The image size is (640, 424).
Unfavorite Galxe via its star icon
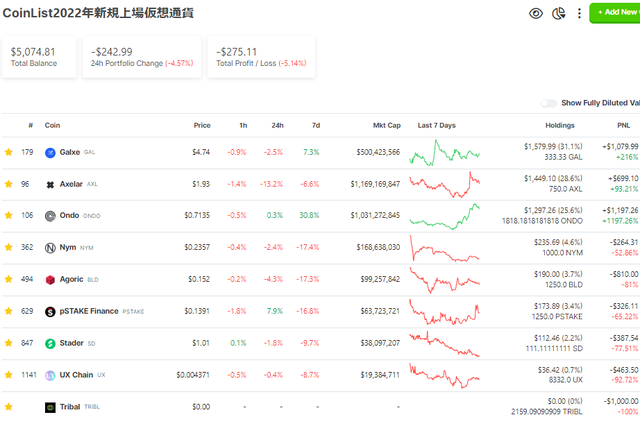point(9,152)
